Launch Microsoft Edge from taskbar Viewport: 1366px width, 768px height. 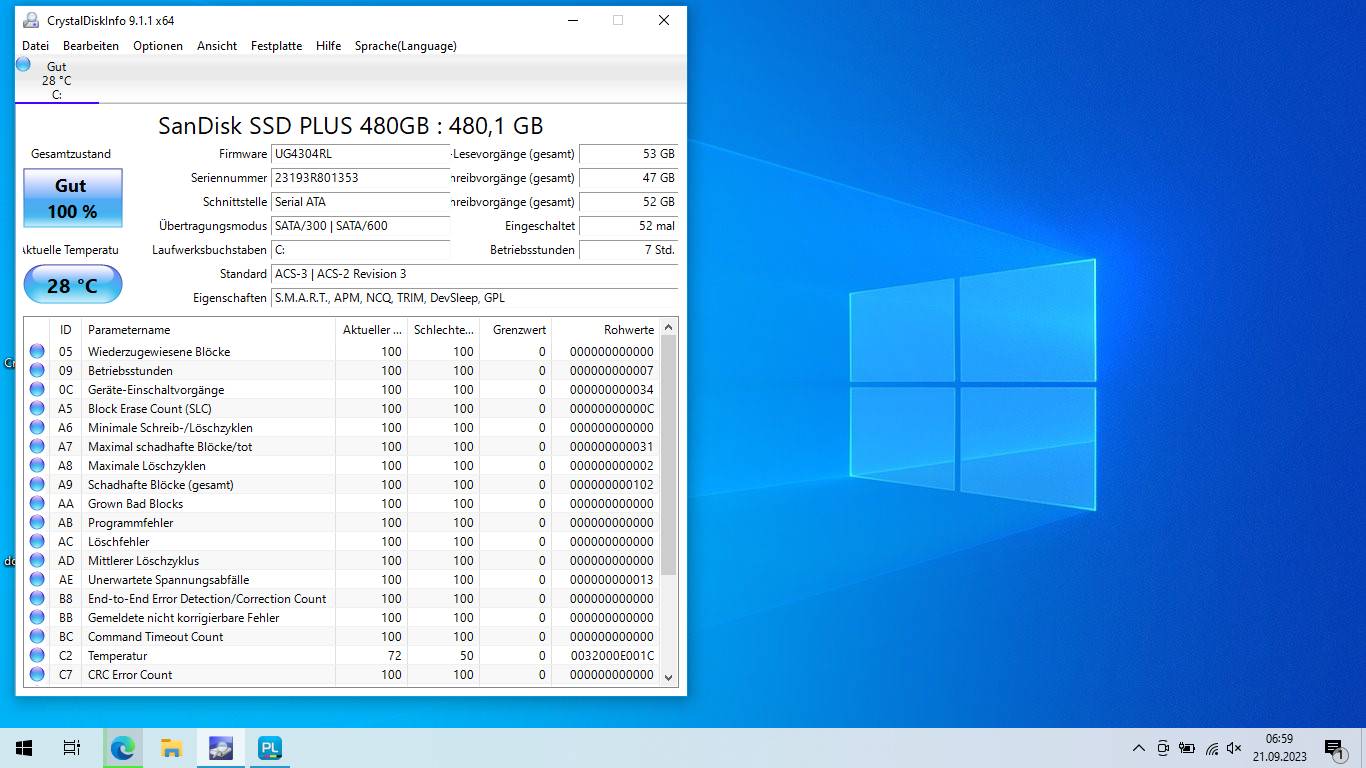click(123, 748)
